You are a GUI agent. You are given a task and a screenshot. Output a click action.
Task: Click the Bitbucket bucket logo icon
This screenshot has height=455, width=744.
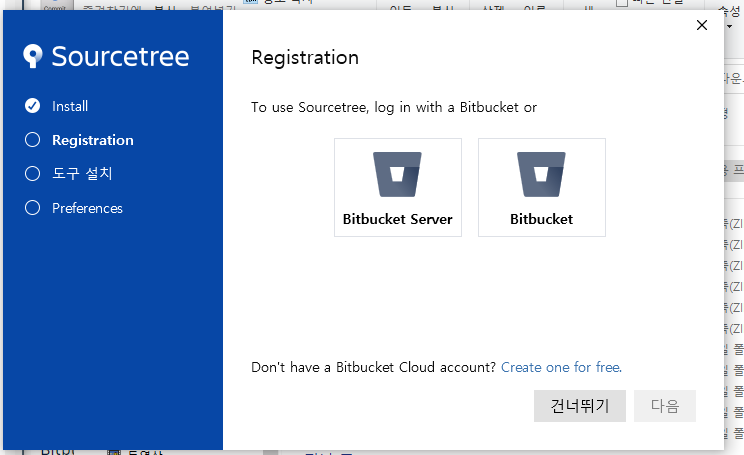coord(541,174)
